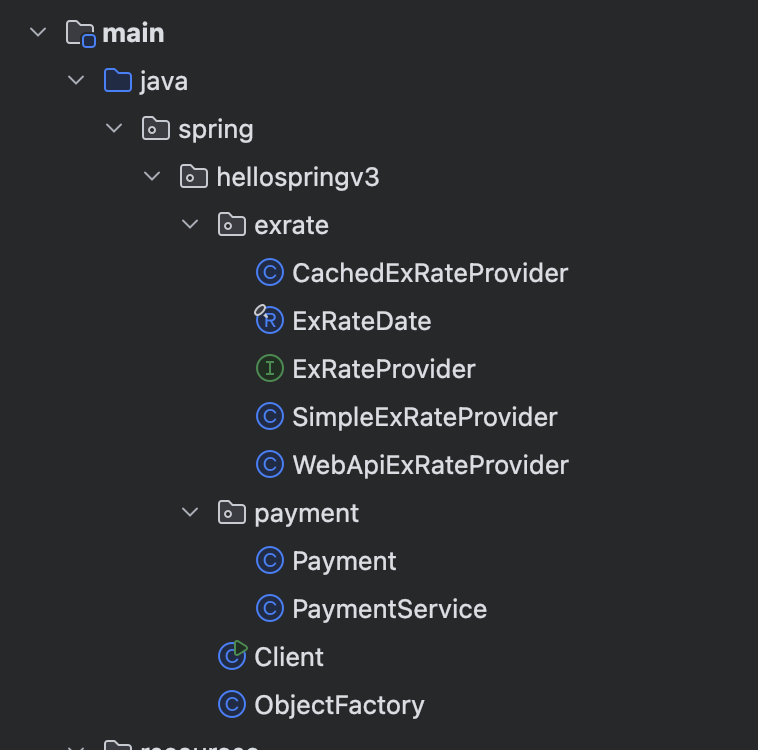Click the class icon beside ObjectFactory
This screenshot has width=758, height=750.
232,705
